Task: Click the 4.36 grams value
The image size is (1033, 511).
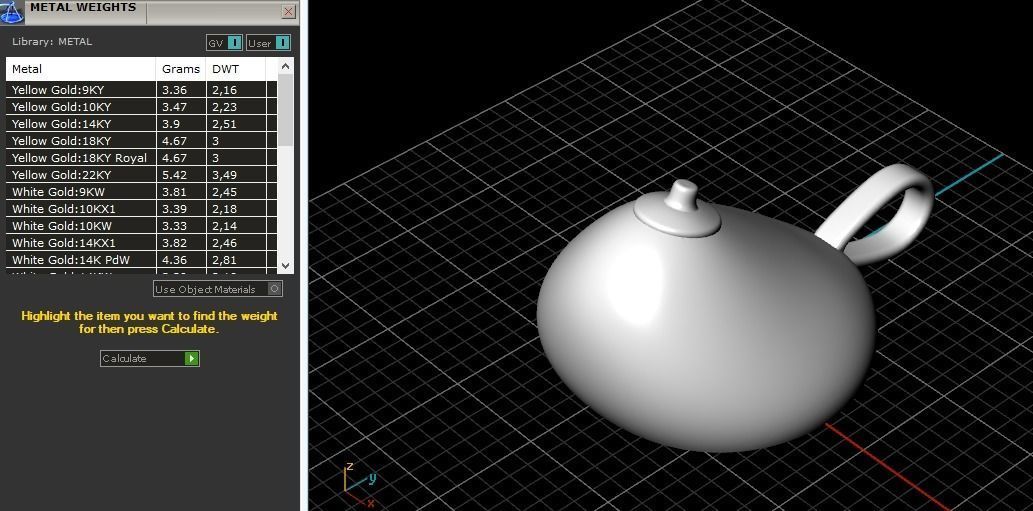Action: point(175,260)
